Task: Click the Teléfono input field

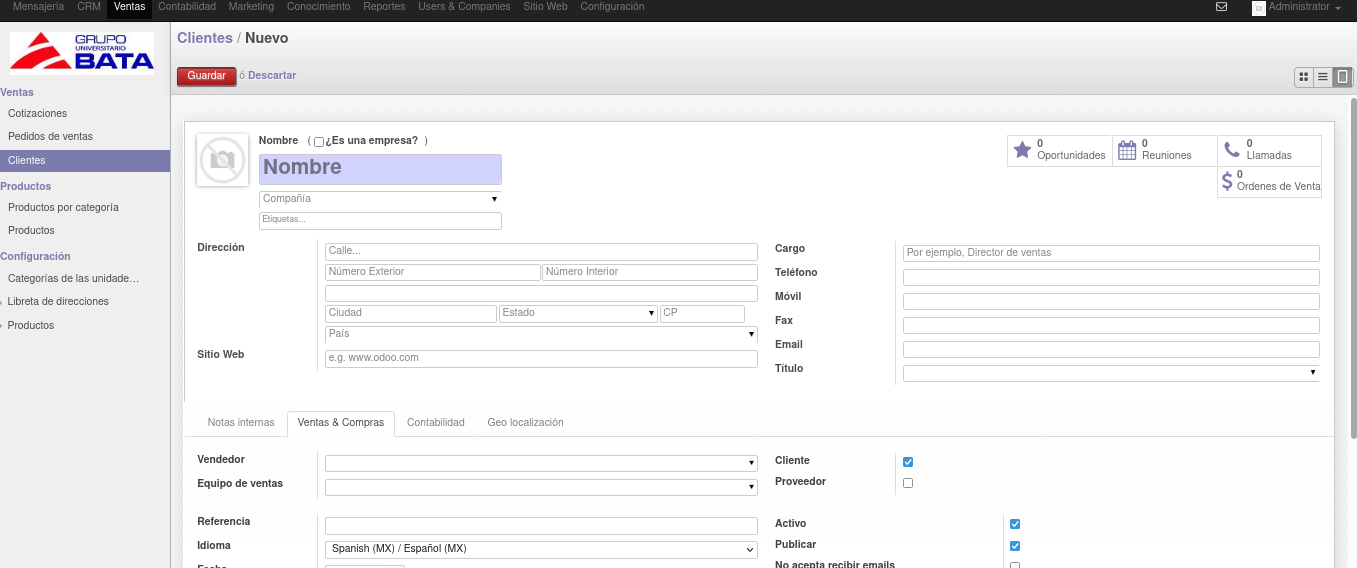Action: [x=1111, y=277]
